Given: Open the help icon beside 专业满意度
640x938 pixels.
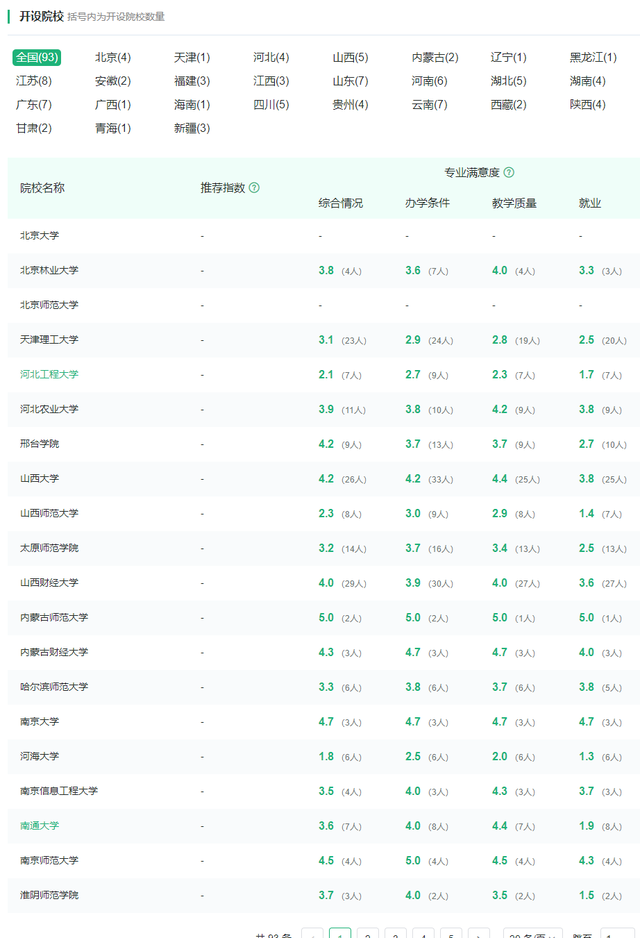Looking at the screenshot, I should click(x=509, y=172).
